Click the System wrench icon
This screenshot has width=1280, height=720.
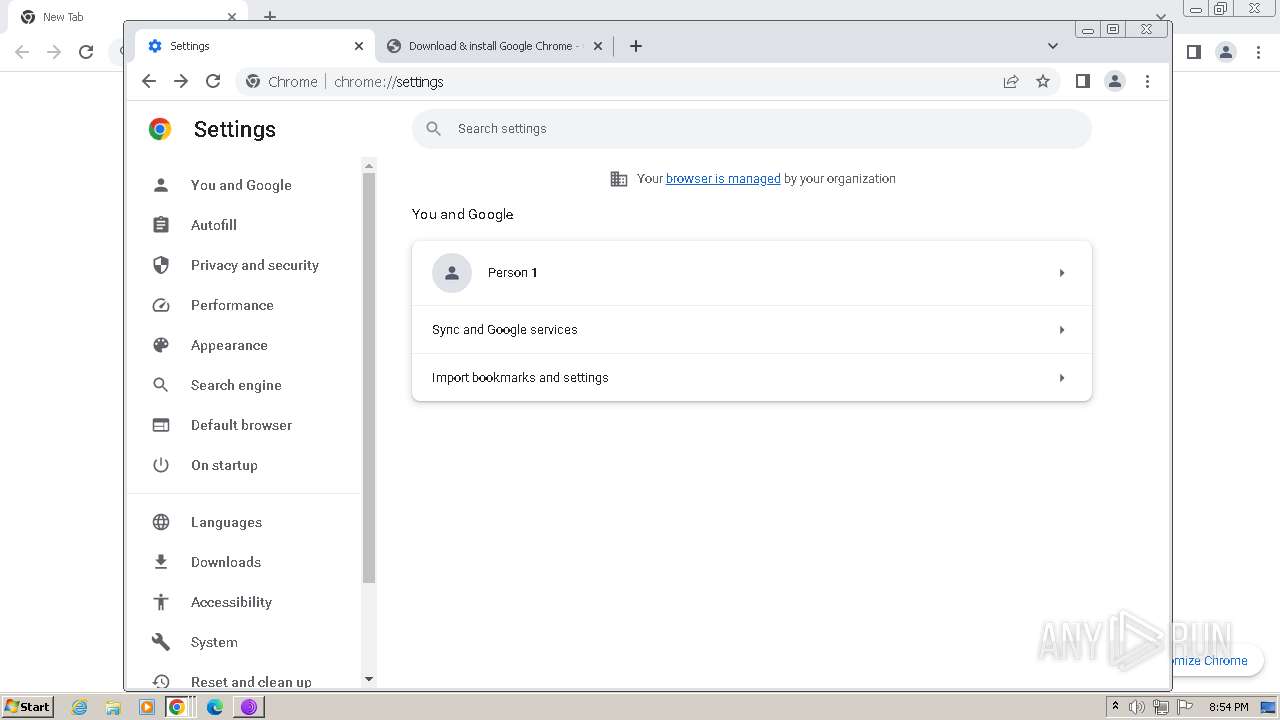tap(160, 642)
